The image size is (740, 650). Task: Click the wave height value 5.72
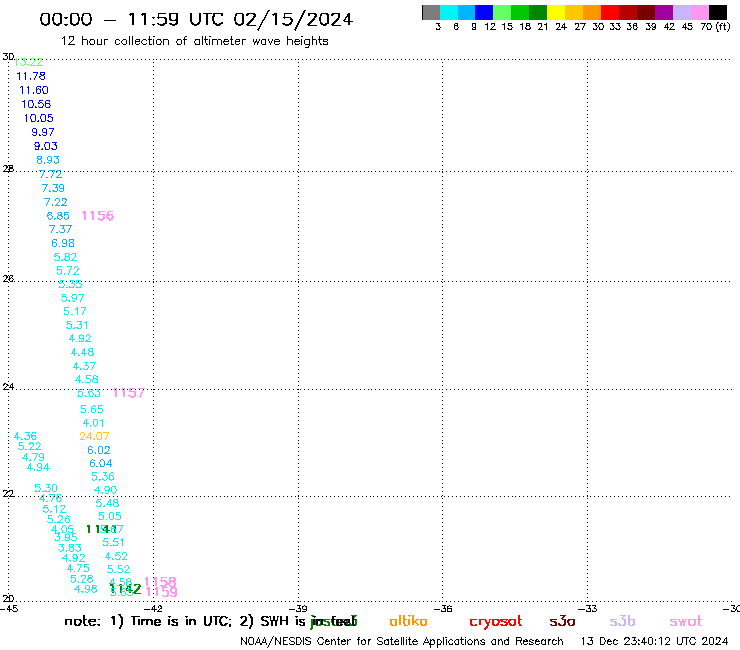[x=68, y=270]
